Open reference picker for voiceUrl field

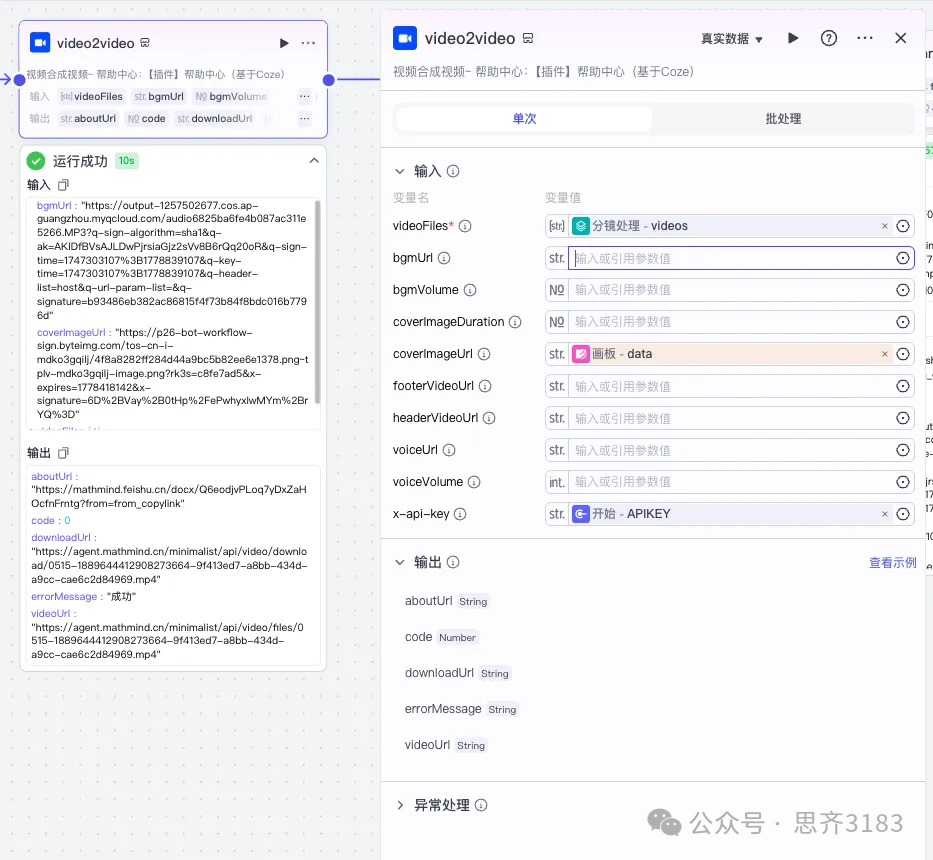(903, 450)
